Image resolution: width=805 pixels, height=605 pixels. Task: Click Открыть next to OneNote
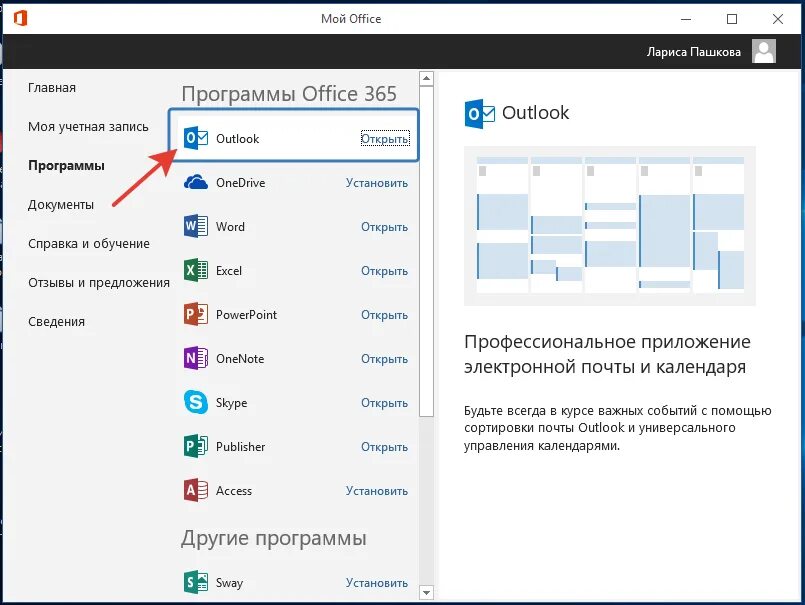[x=385, y=359]
